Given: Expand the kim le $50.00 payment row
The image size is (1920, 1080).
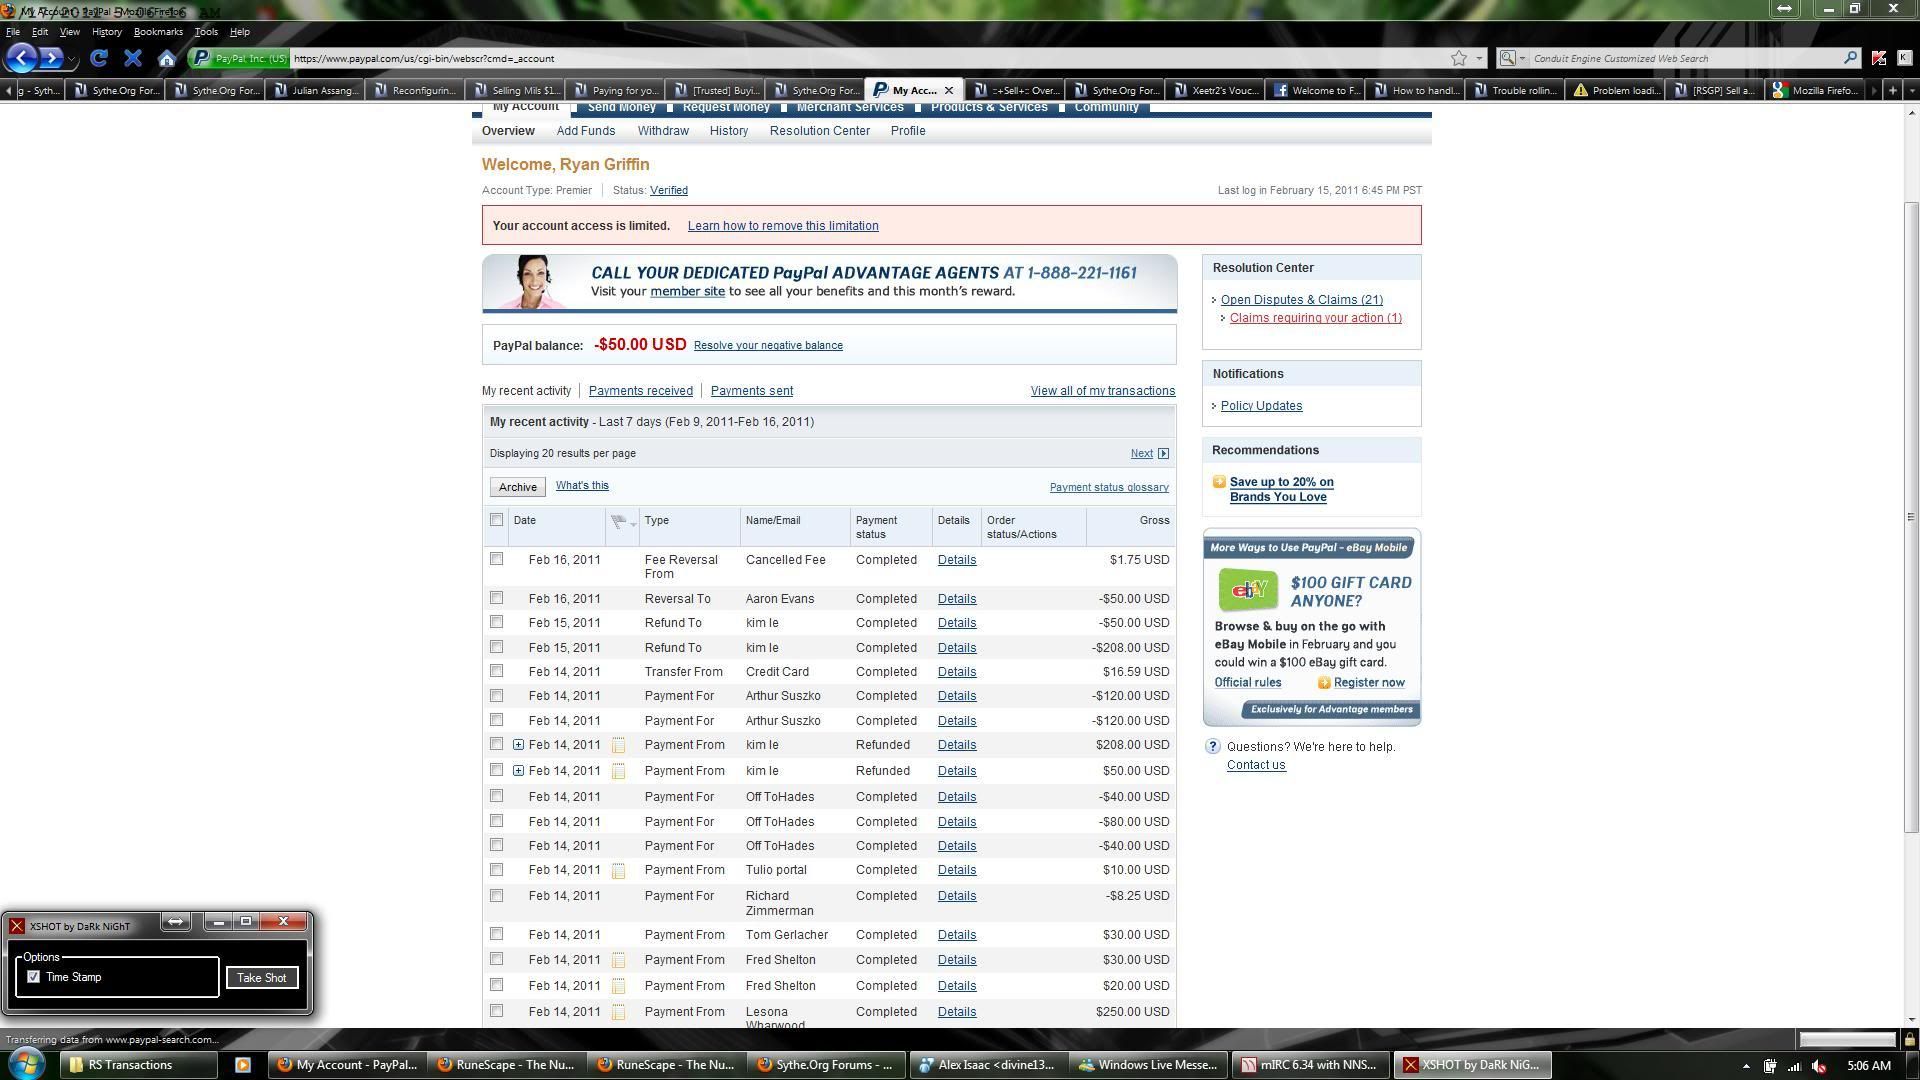Looking at the screenshot, I should tap(518, 771).
